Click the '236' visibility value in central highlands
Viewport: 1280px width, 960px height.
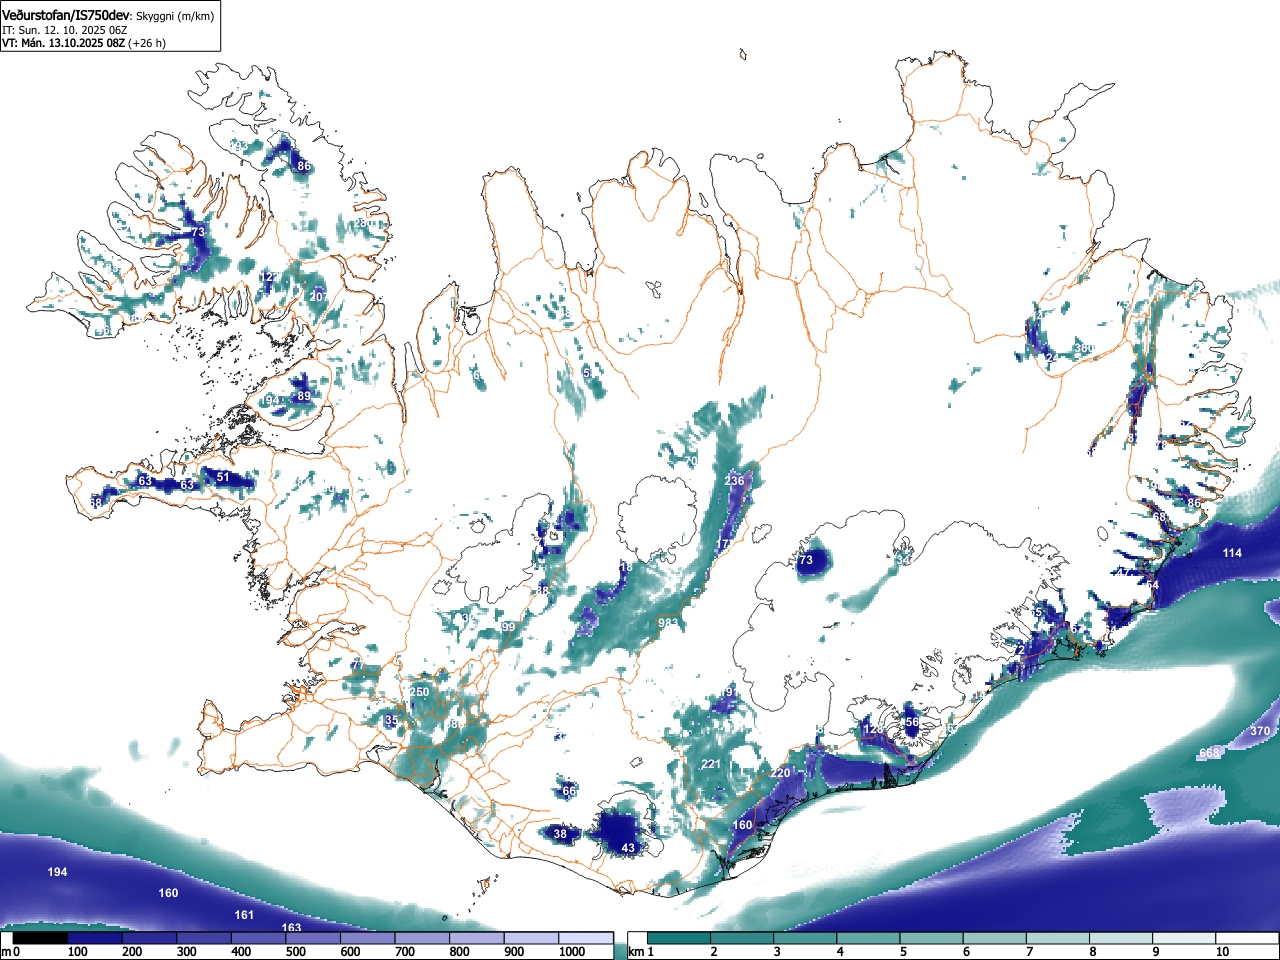point(734,481)
